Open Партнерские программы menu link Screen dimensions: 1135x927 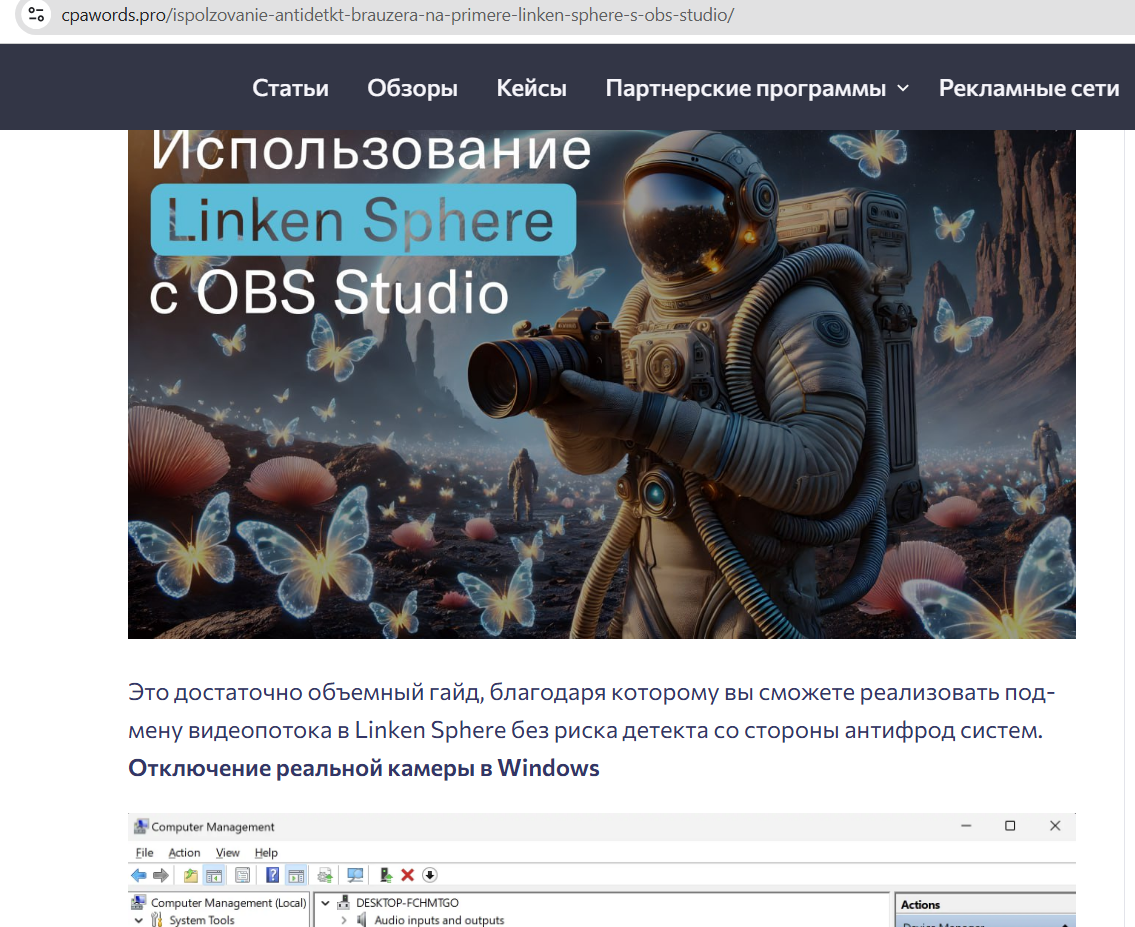coord(746,88)
